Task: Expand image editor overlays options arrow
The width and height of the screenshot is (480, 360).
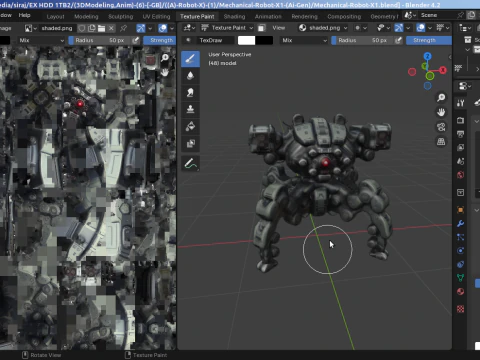Action: pos(172,28)
